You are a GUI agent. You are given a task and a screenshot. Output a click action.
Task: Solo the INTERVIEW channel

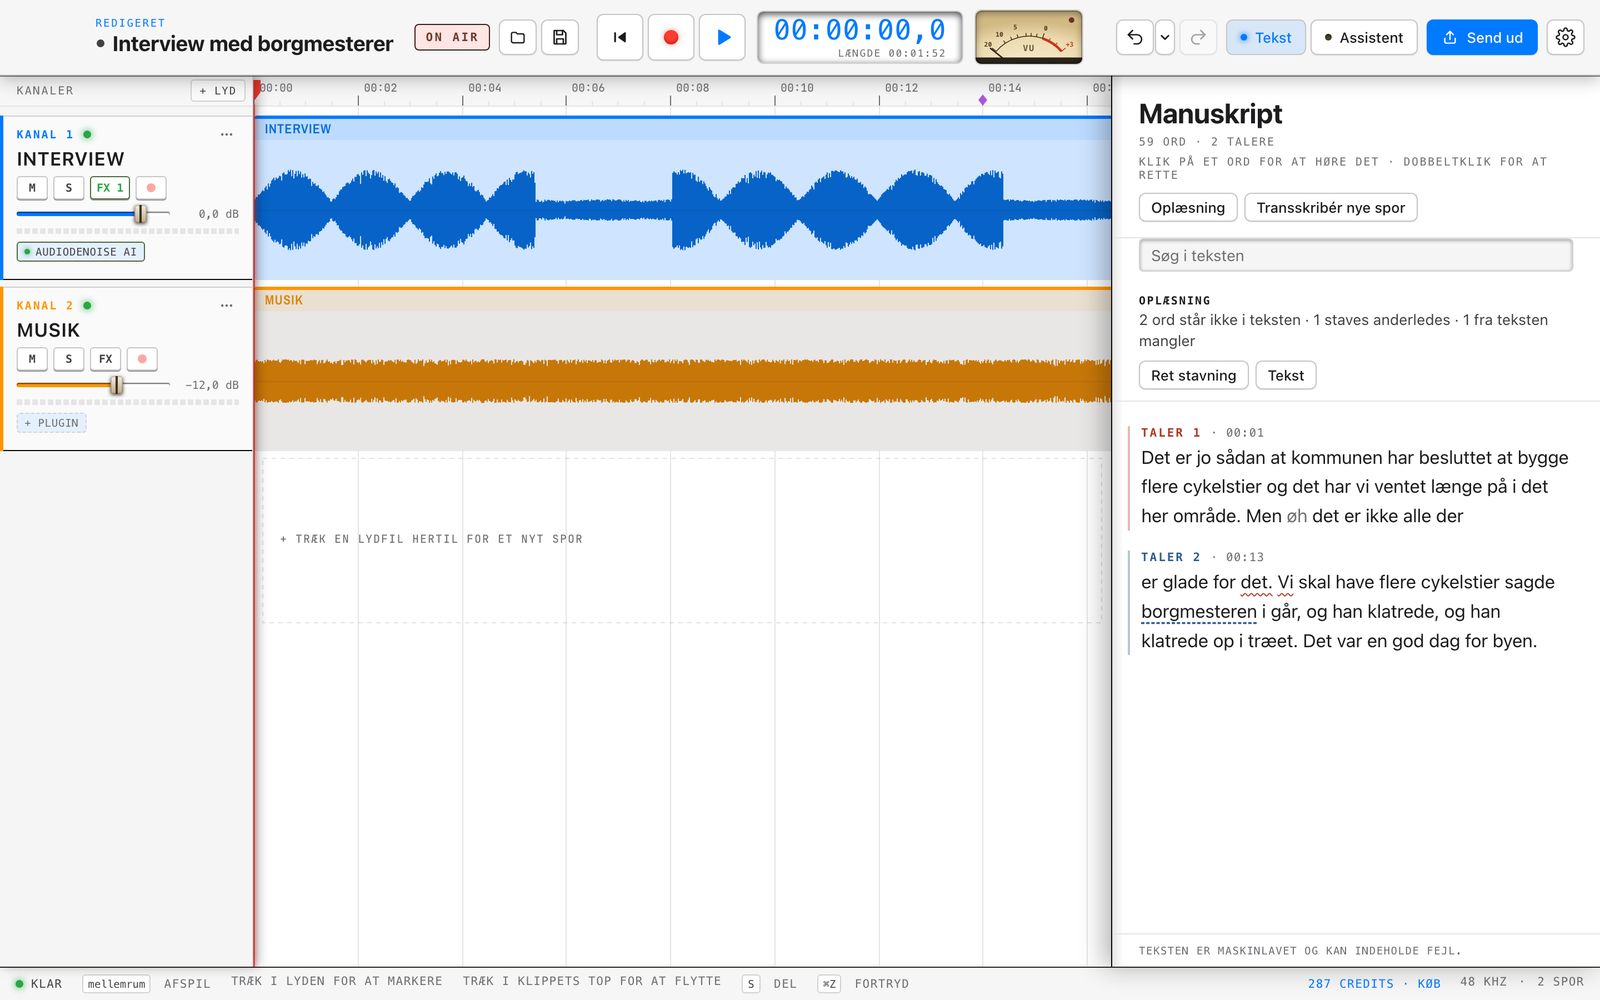pos(68,188)
